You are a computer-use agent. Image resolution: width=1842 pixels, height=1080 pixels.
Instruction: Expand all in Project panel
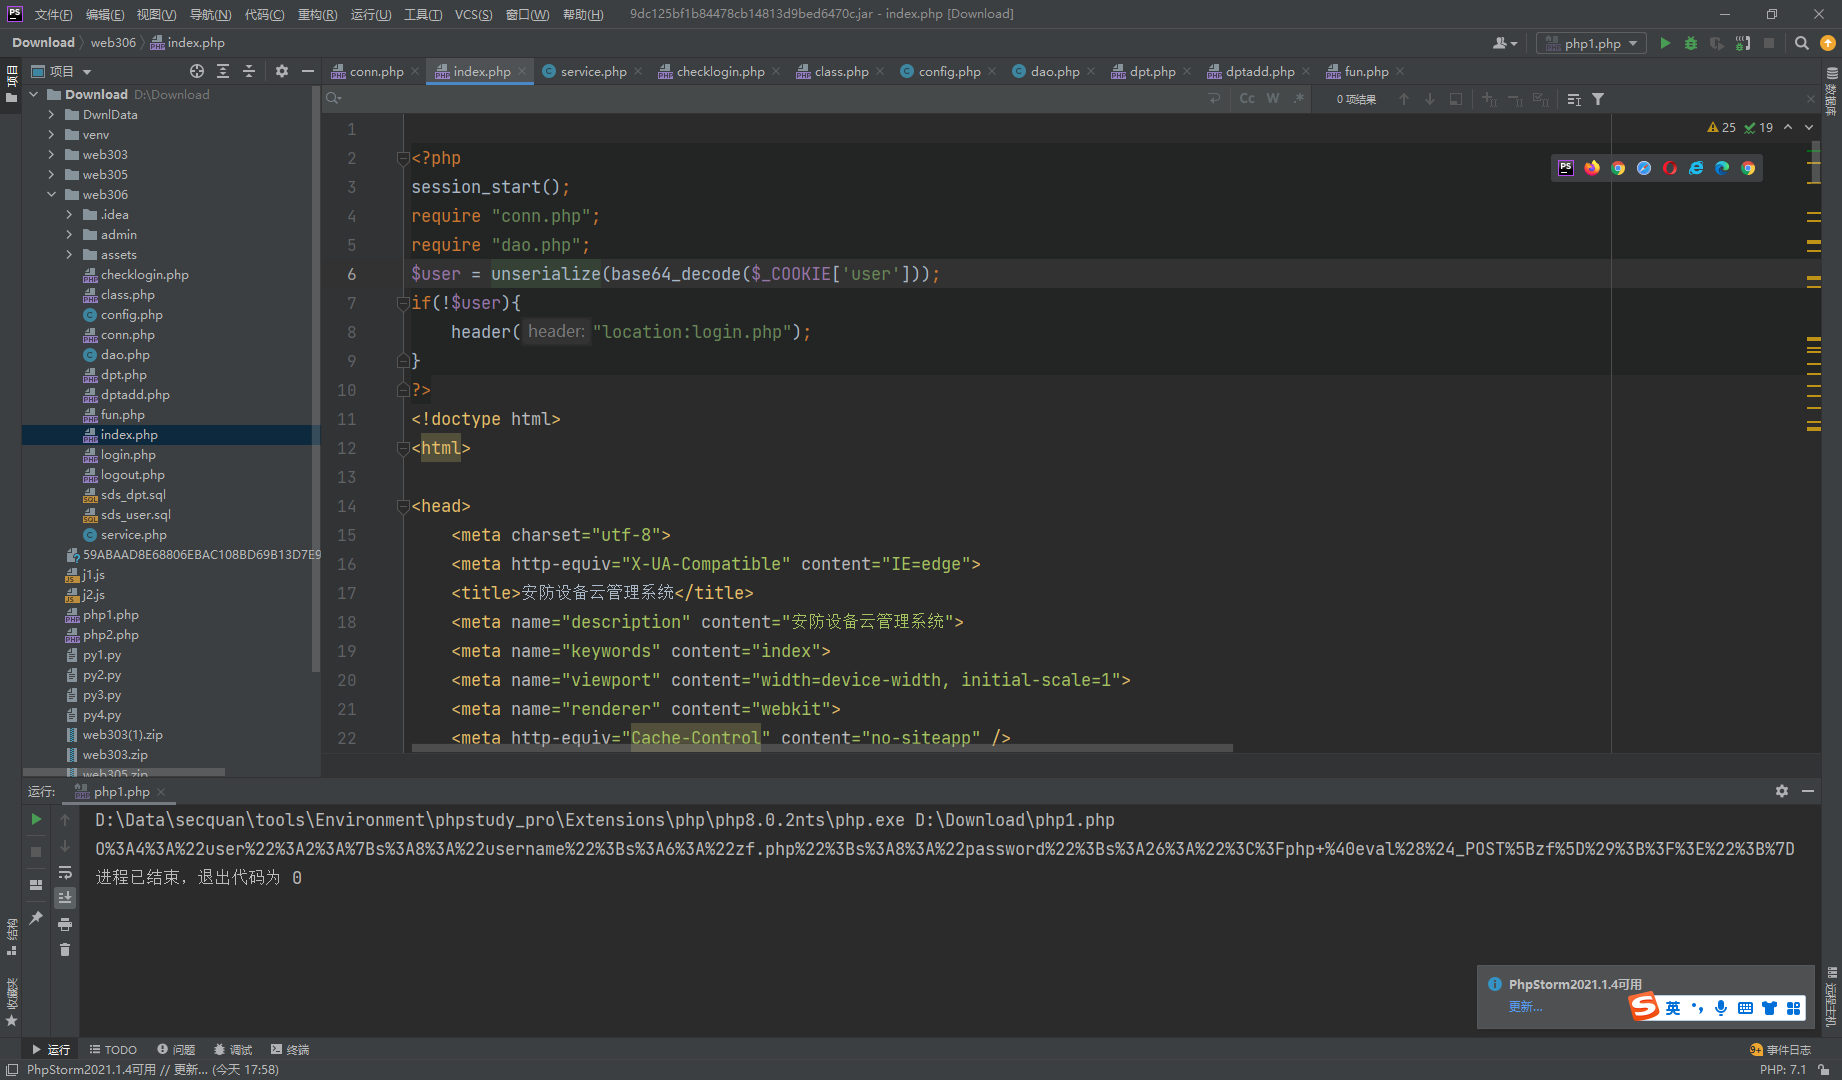tap(223, 71)
